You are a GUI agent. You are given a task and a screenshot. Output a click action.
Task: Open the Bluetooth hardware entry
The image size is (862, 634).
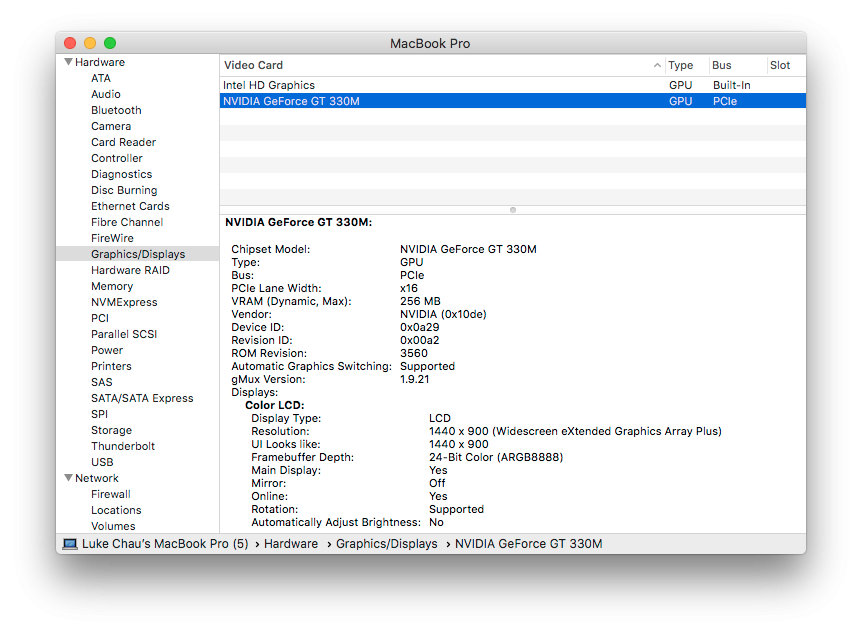(x=116, y=110)
